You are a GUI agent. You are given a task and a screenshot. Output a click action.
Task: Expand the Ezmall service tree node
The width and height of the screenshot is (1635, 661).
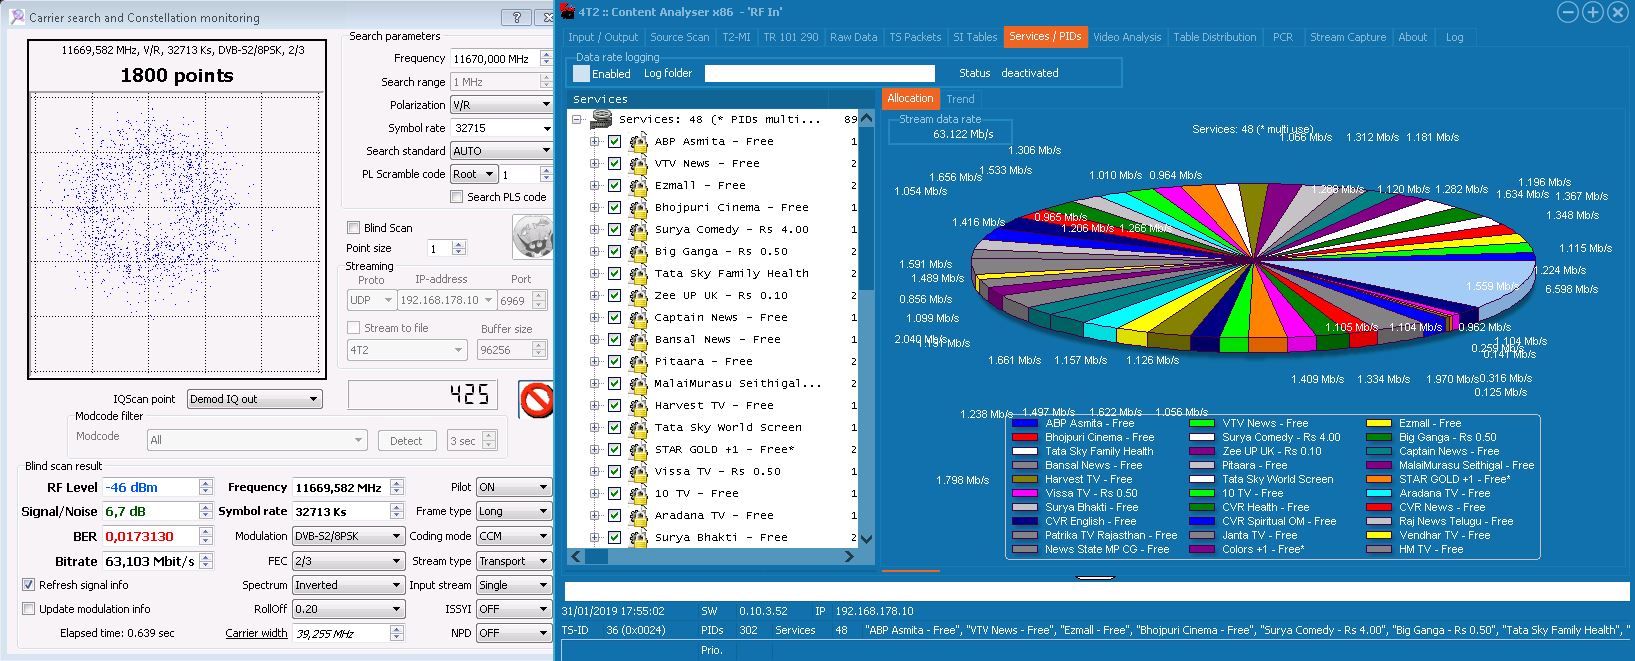595,186
